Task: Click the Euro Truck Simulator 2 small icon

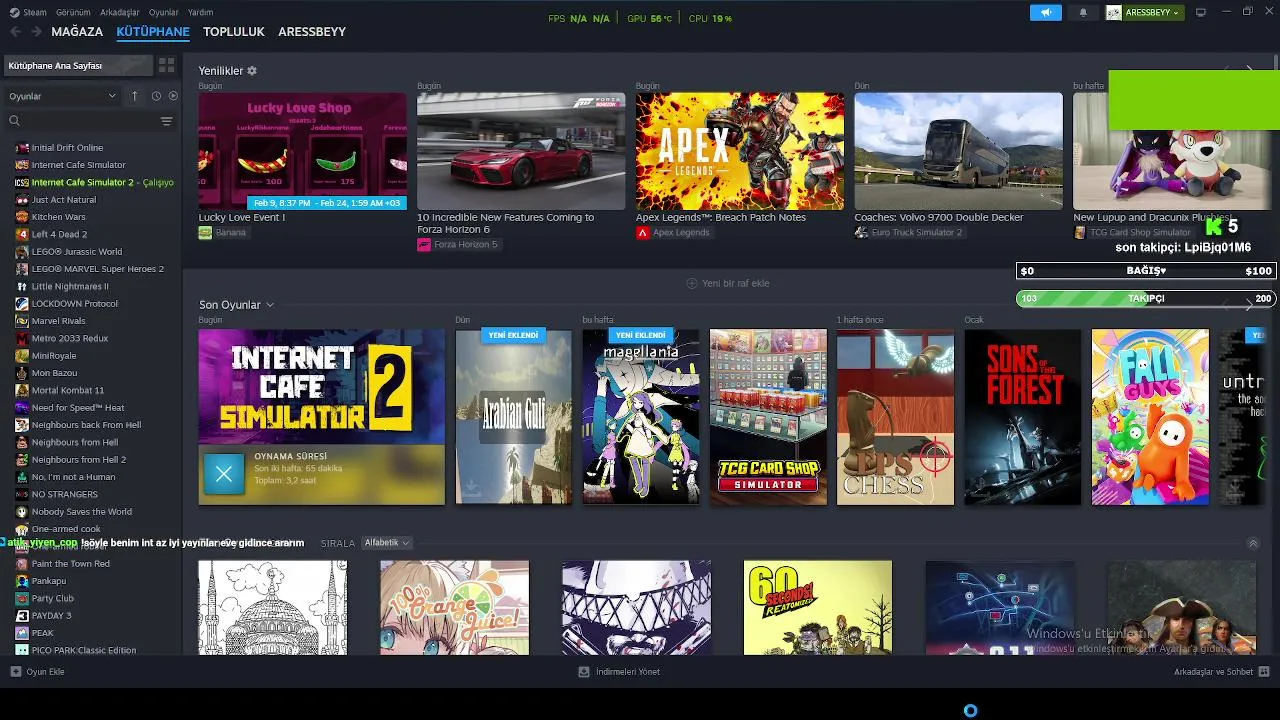Action: click(x=861, y=233)
